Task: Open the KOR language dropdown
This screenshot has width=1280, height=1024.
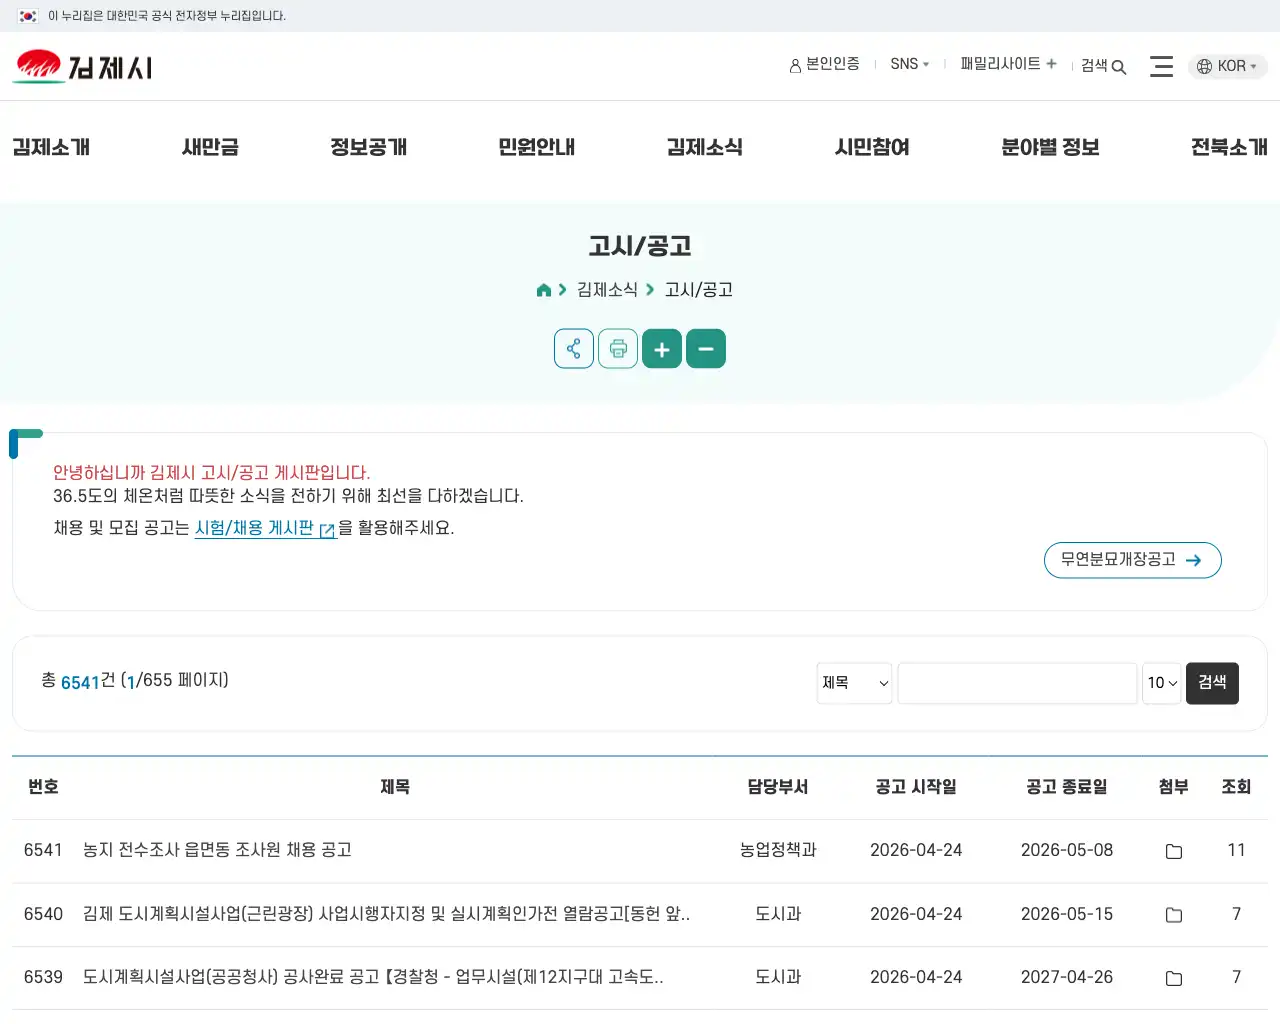Action: pos(1227,66)
